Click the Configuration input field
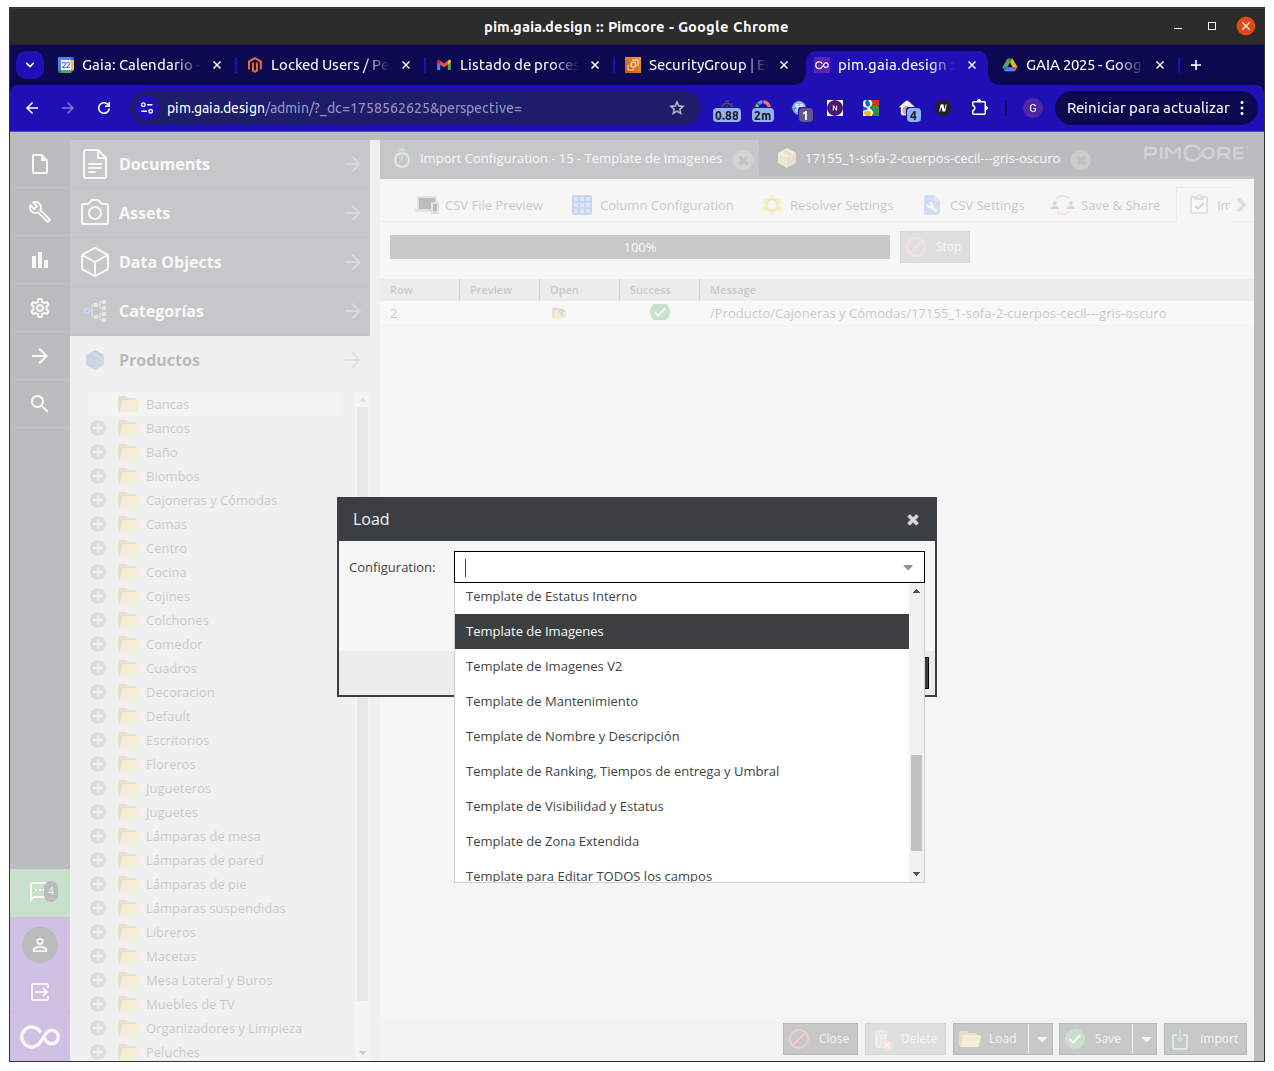 [x=680, y=567]
